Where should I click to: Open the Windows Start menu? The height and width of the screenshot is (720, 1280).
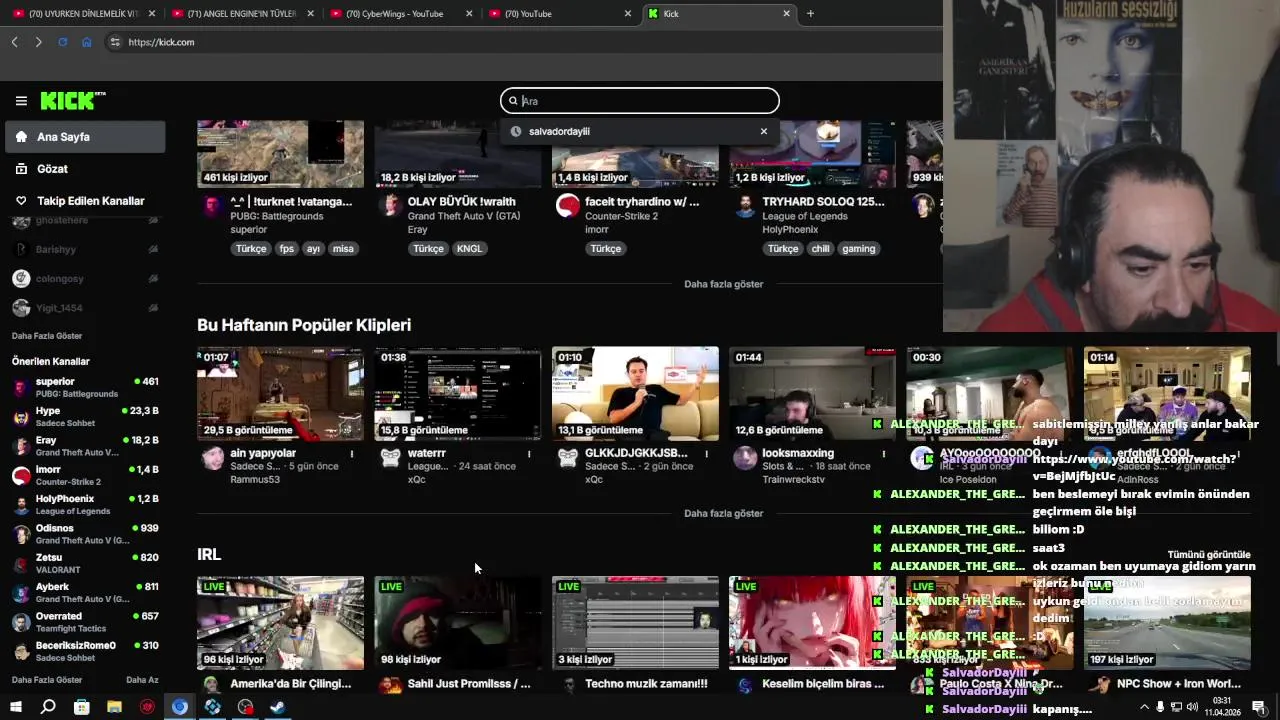[15, 707]
